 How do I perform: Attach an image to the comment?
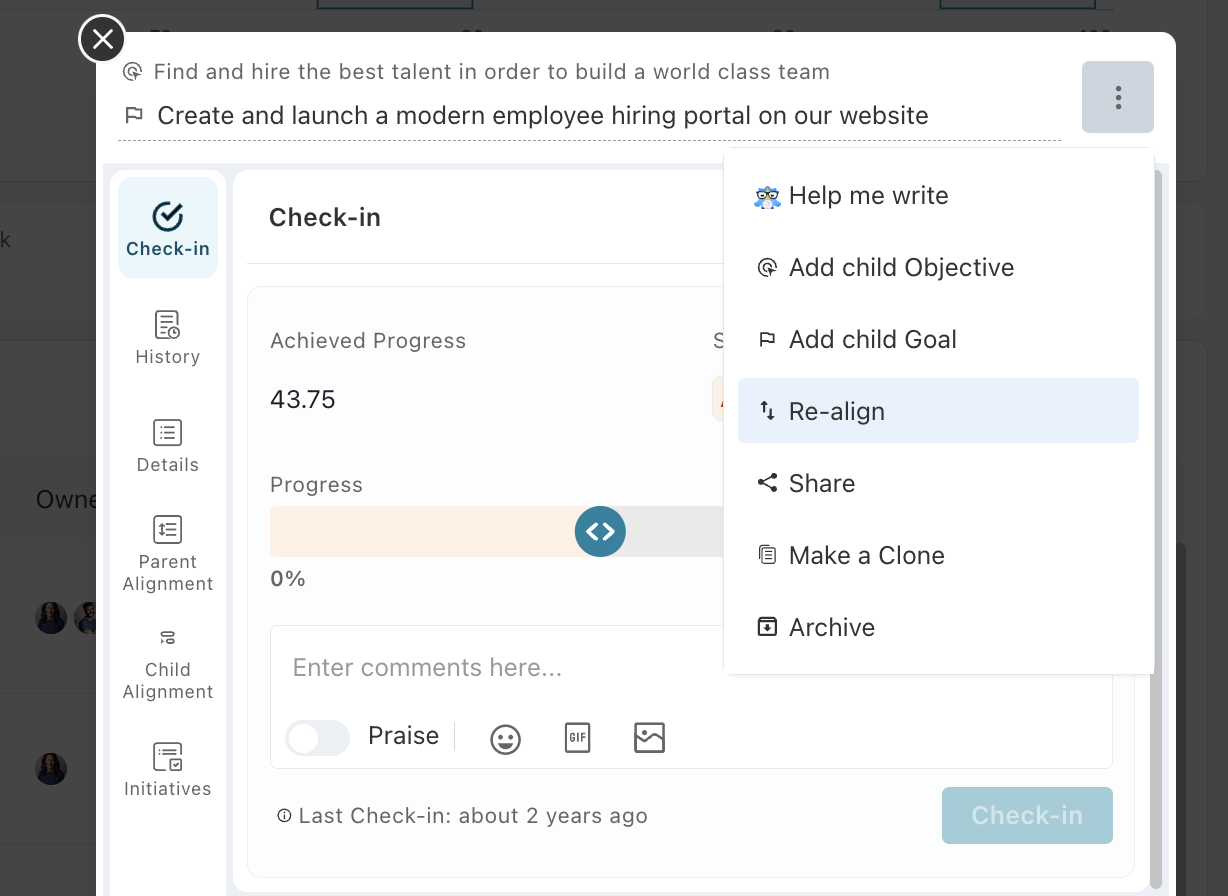[x=649, y=738]
